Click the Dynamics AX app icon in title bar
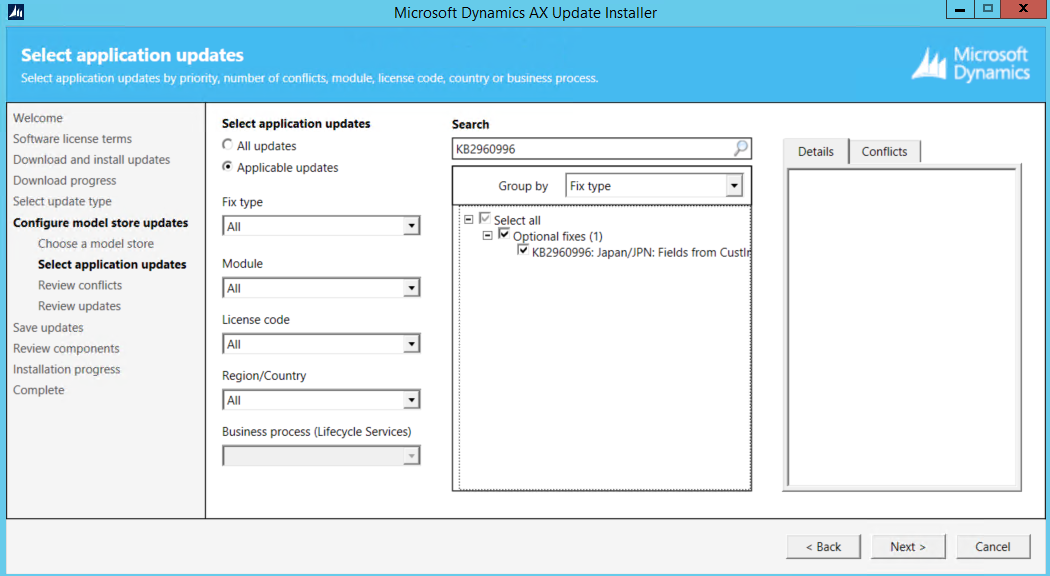This screenshot has height=576, width=1050. tap(15, 12)
